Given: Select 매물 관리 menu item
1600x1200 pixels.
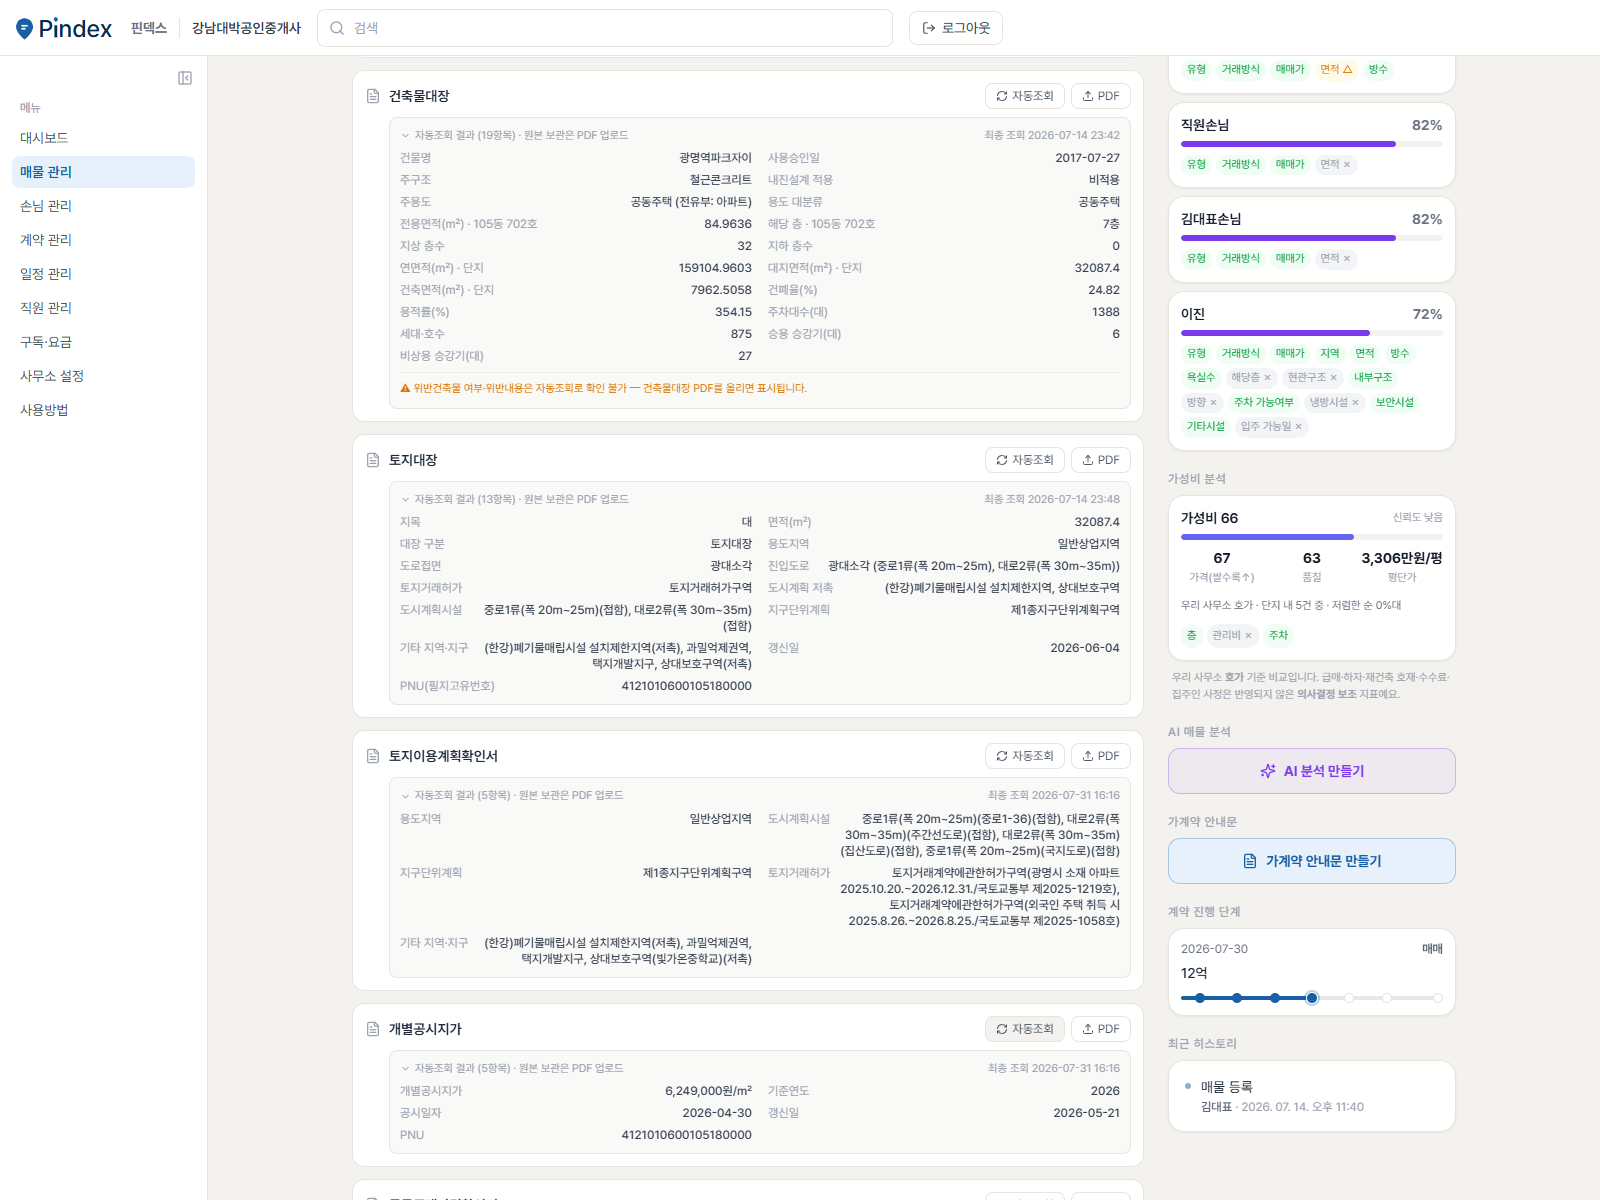Looking at the screenshot, I should coord(104,172).
